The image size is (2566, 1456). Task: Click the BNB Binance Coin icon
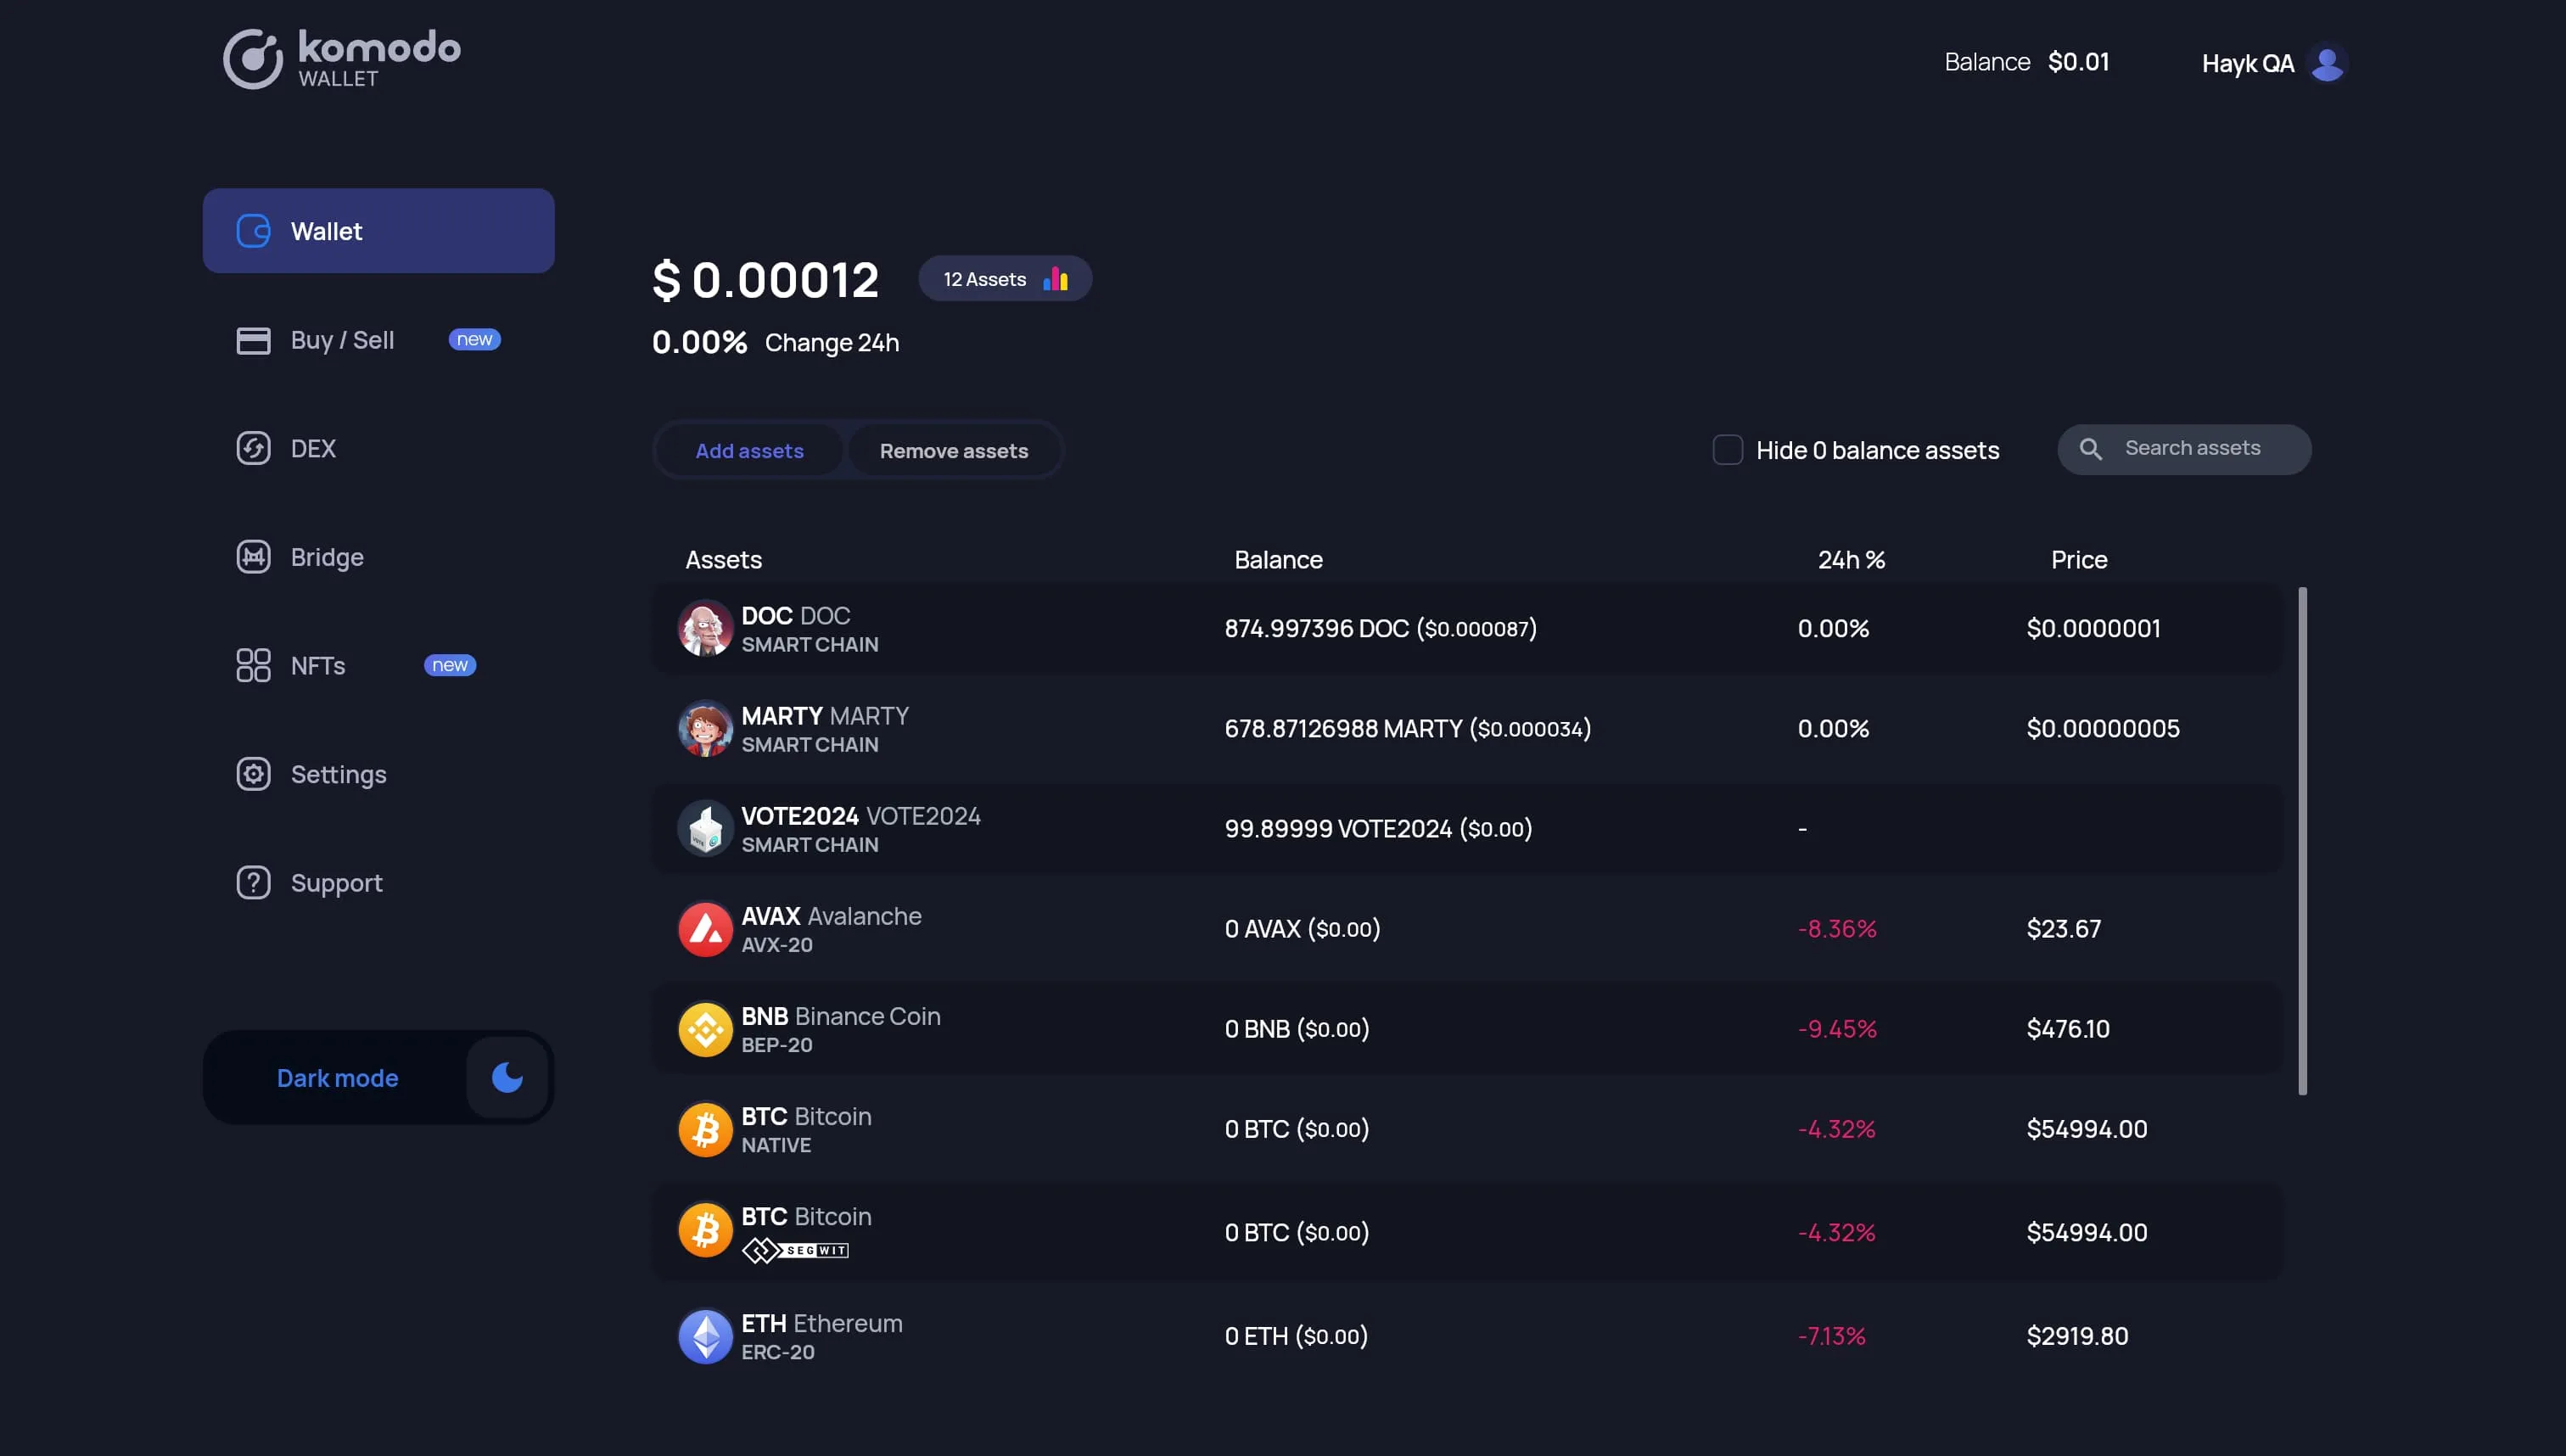(x=705, y=1029)
